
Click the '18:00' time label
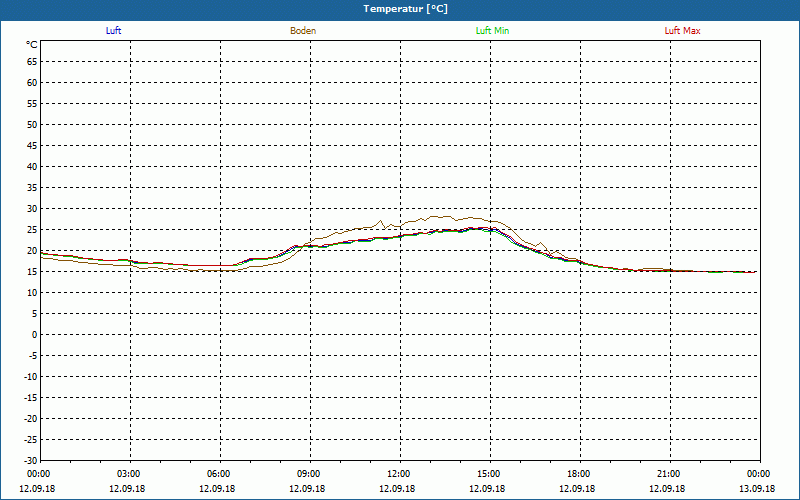[579, 474]
